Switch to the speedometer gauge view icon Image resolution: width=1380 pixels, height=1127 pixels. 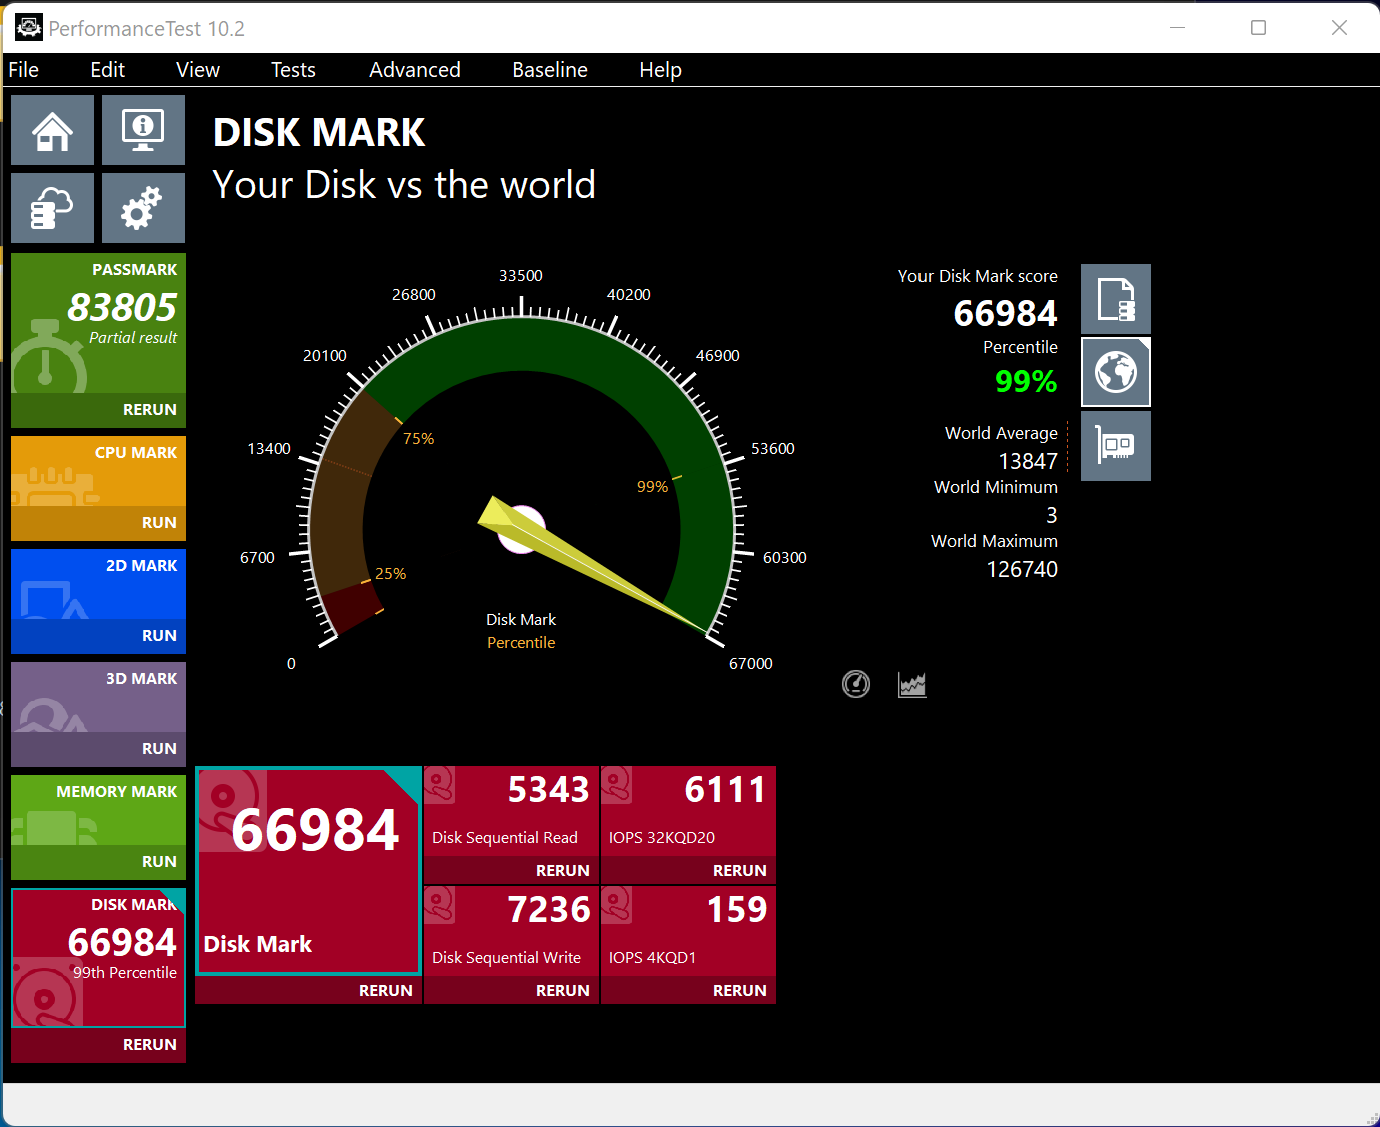[856, 684]
